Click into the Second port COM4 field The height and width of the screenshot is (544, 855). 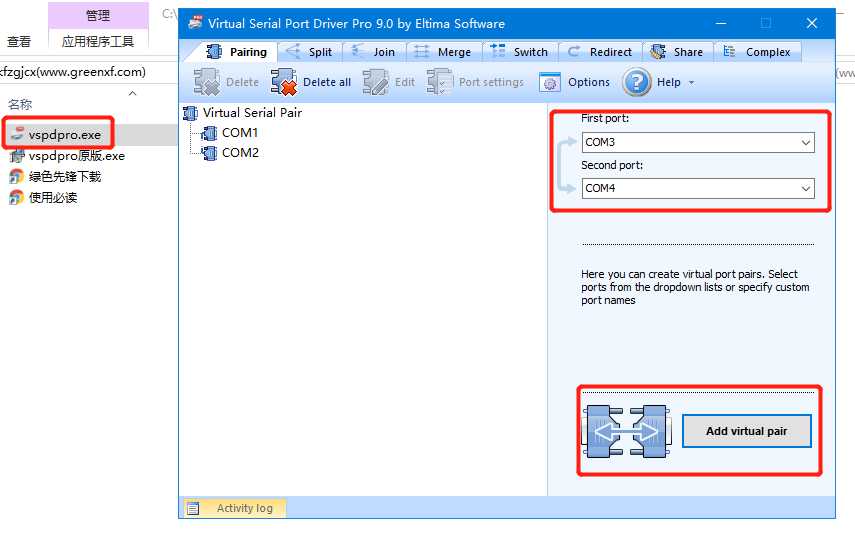698,189
